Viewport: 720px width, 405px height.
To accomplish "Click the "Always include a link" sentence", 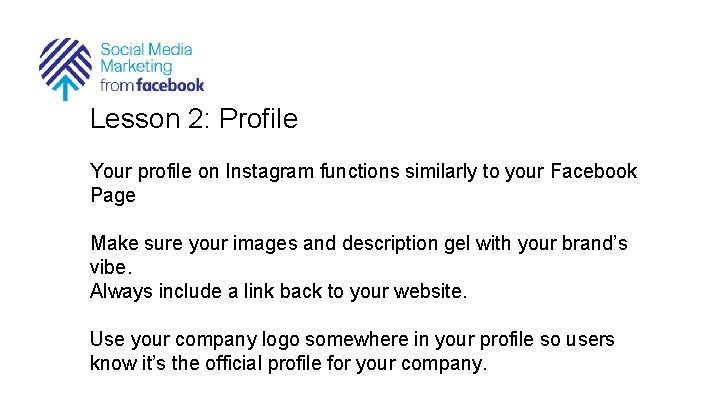I will coord(278,291).
